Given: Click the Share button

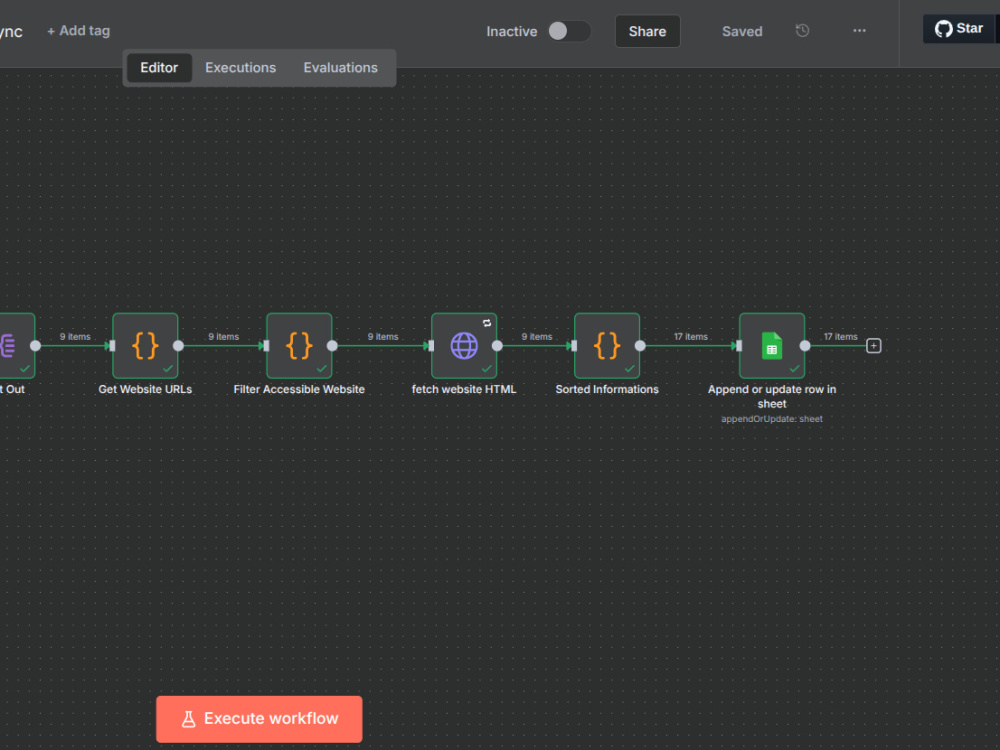Looking at the screenshot, I should tap(647, 31).
